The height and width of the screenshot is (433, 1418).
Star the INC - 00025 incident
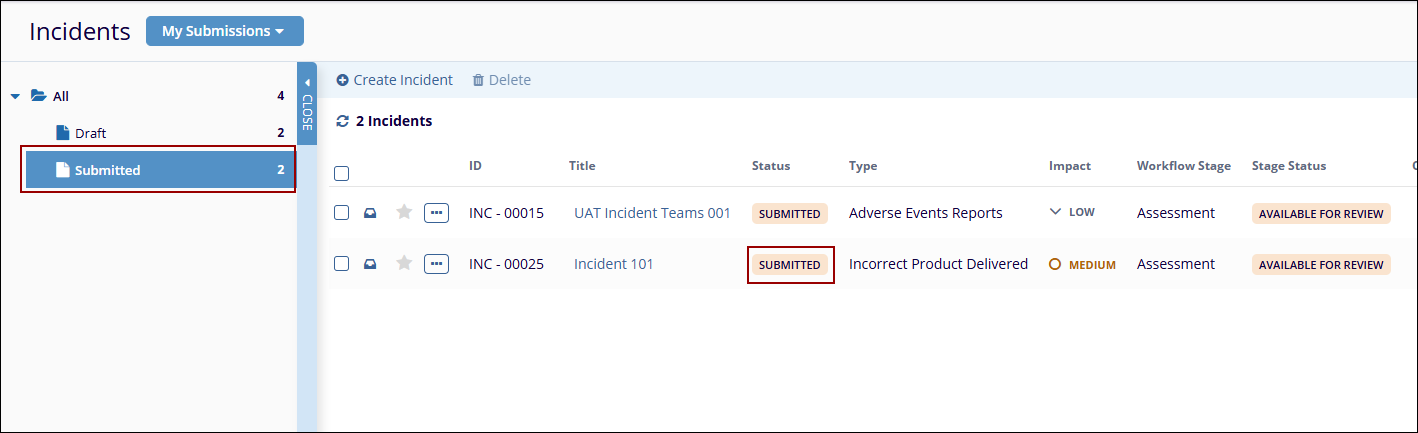(x=404, y=263)
